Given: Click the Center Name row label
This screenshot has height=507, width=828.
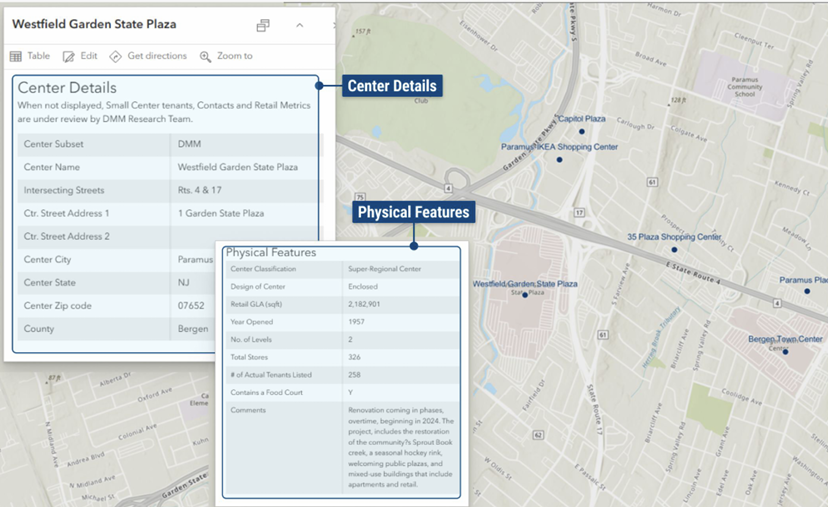Looking at the screenshot, I should [52, 167].
